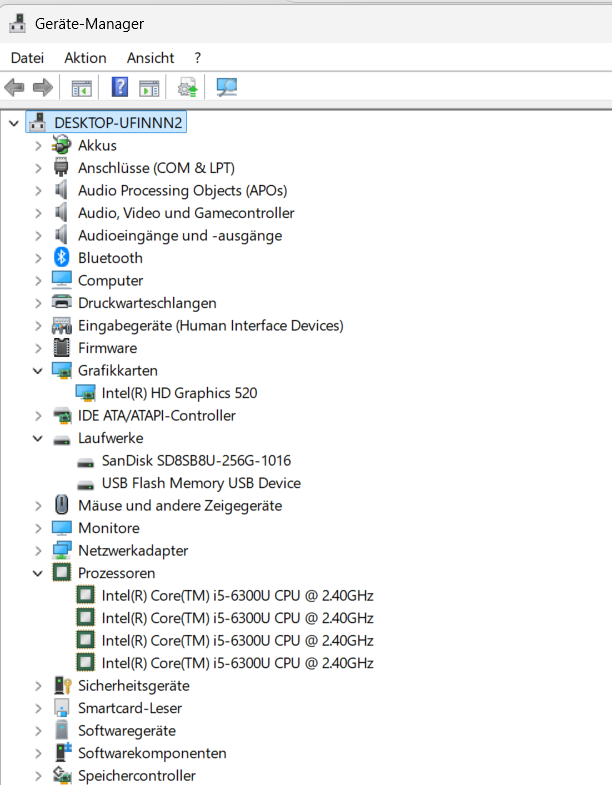The image size is (612, 785).
Task: Expand the Netzwerkadapter category
Action: (x=38, y=551)
